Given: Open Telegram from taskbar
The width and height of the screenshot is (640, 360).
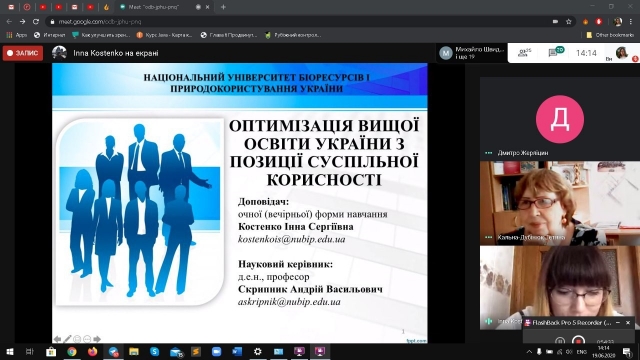Looking at the screenshot, I should click(113, 351).
